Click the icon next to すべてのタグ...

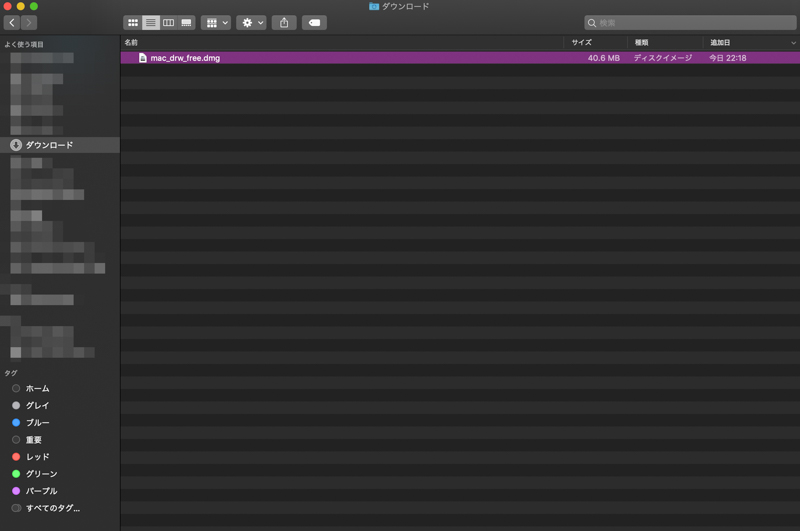coord(16,508)
